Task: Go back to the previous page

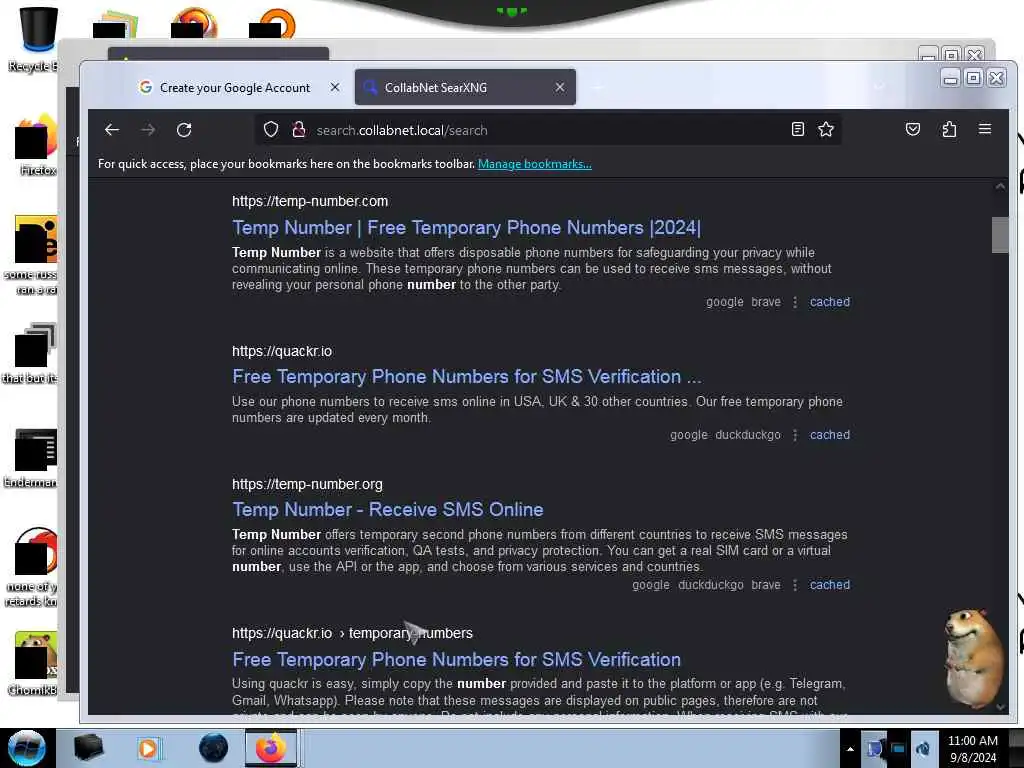Action: coord(112,130)
